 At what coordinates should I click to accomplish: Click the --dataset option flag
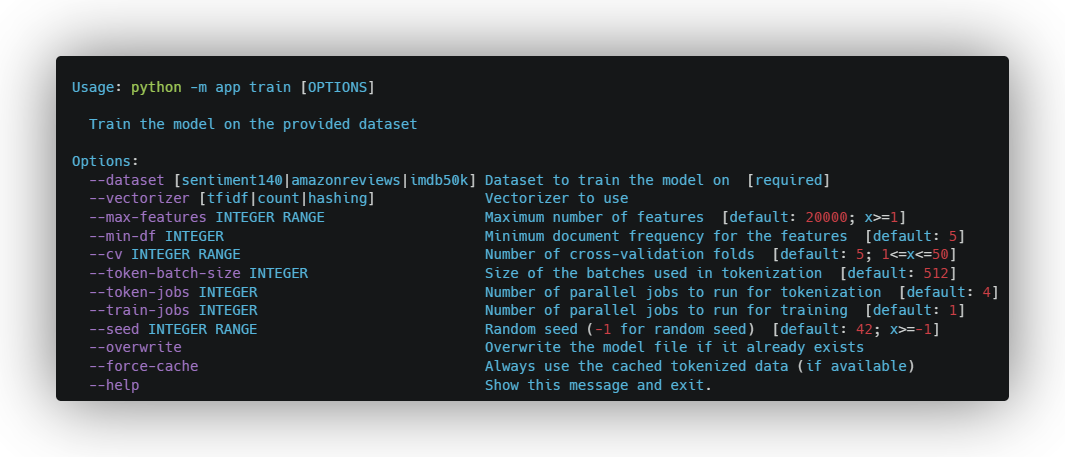click(x=126, y=180)
